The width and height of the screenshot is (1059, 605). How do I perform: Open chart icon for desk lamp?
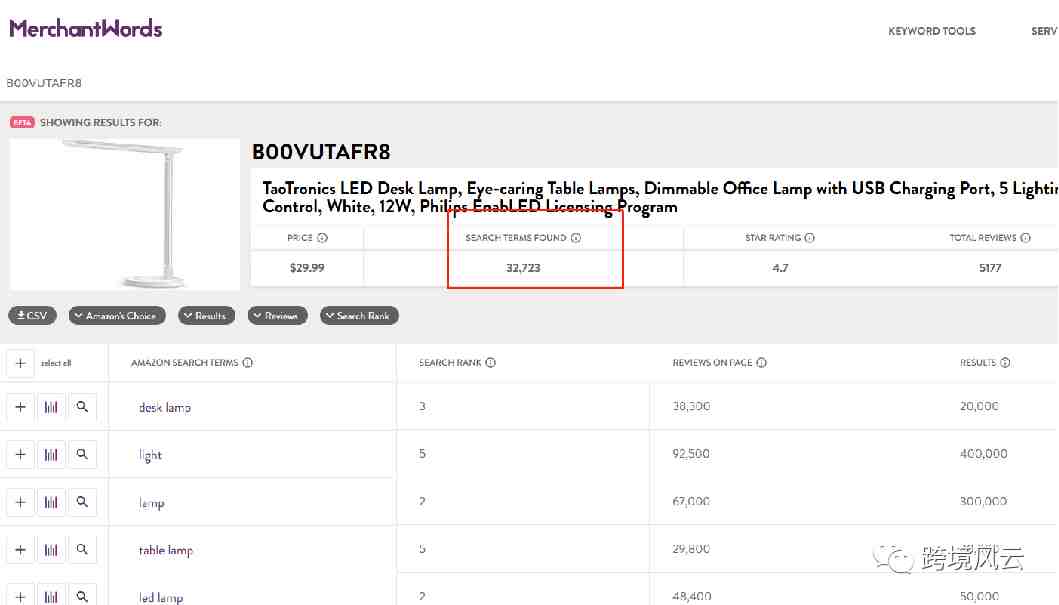pos(51,407)
